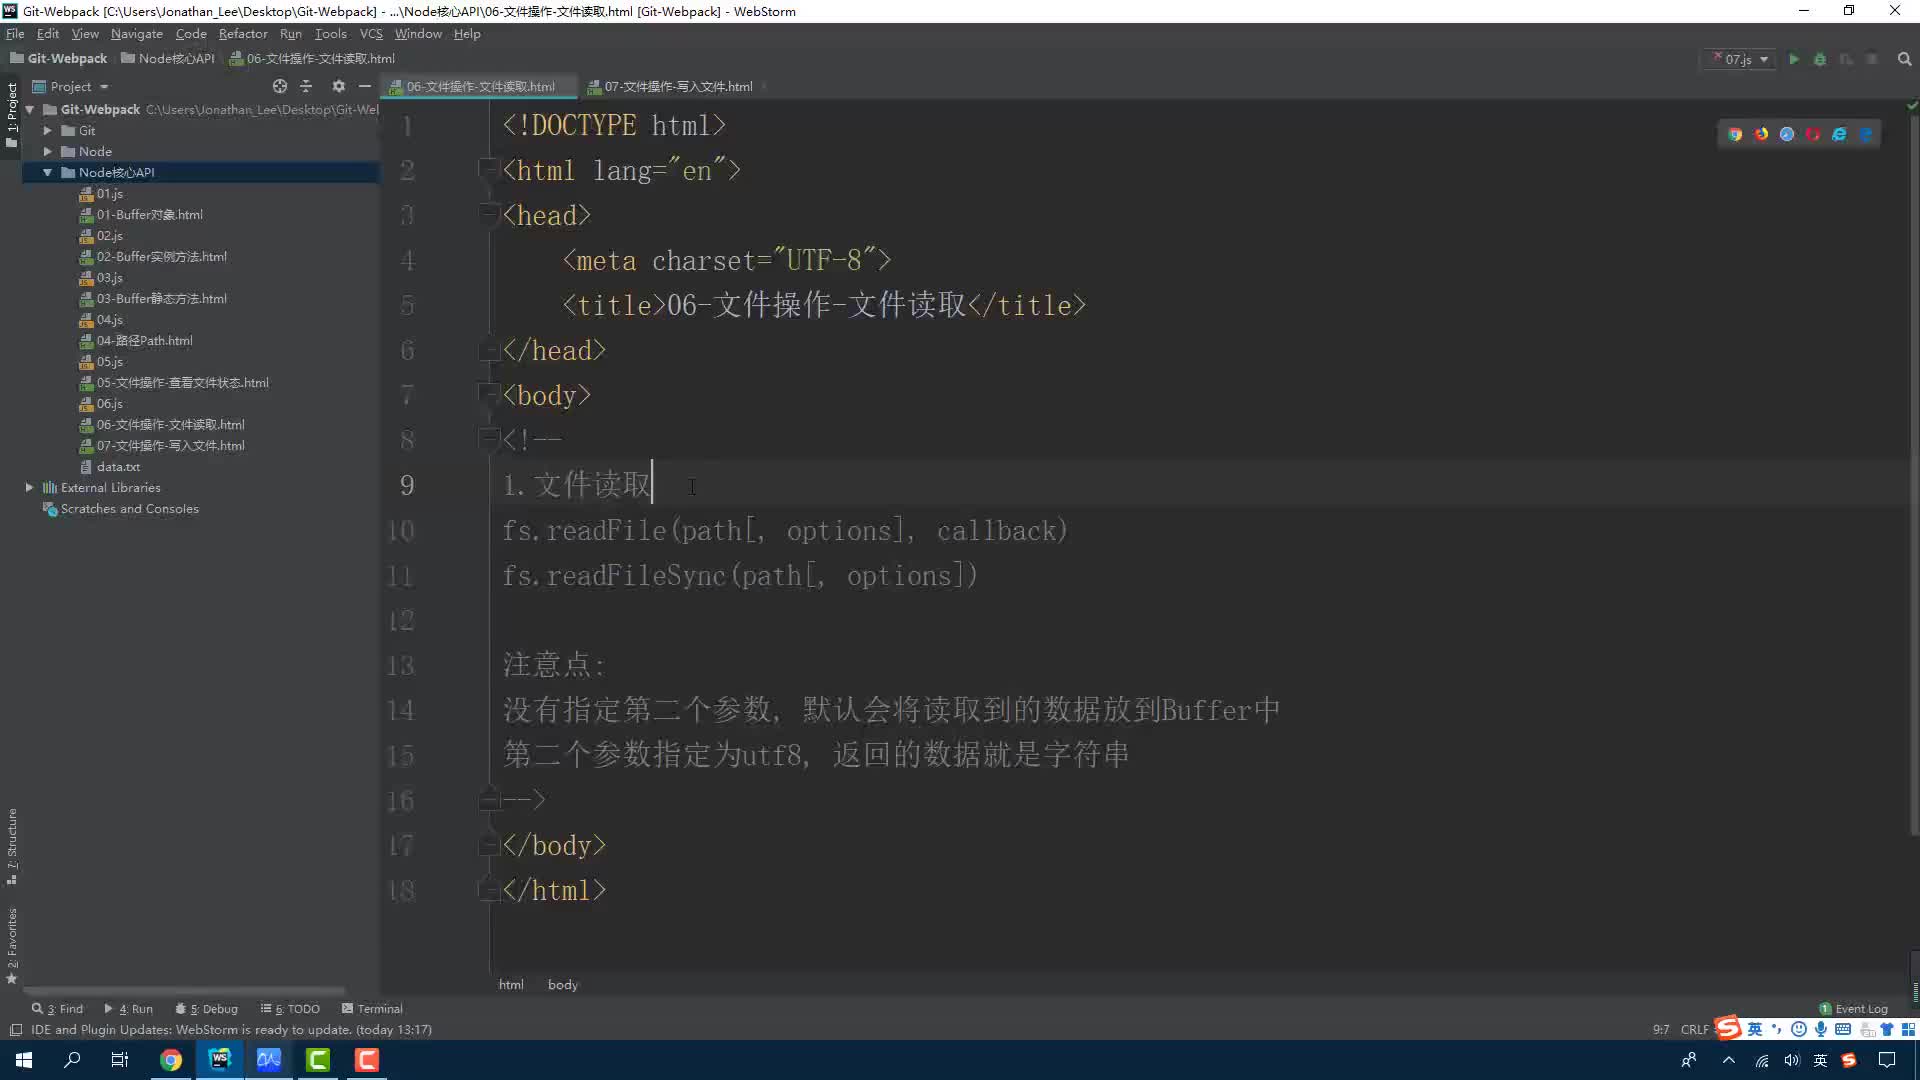Open the 3: Find tool window
Image resolution: width=1920 pixels, height=1080 pixels.
57,1009
